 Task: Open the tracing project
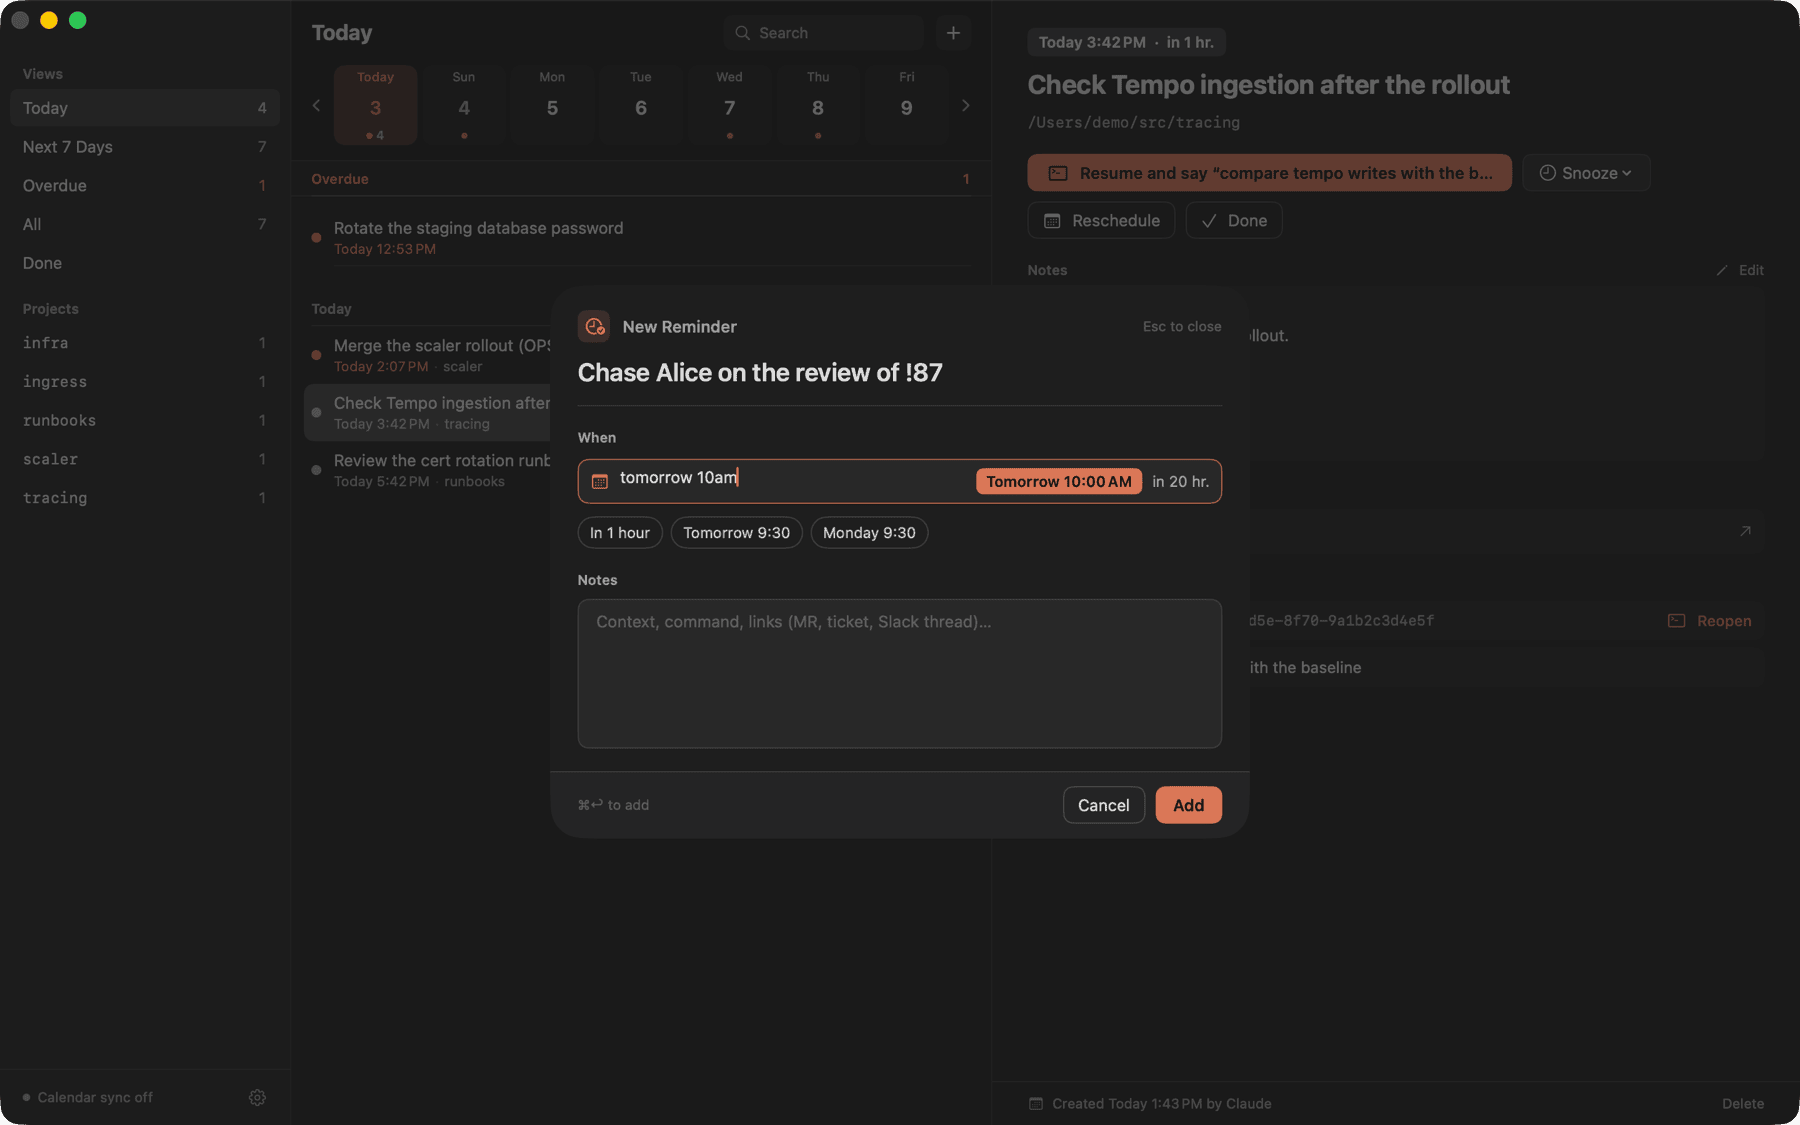(x=145, y=498)
